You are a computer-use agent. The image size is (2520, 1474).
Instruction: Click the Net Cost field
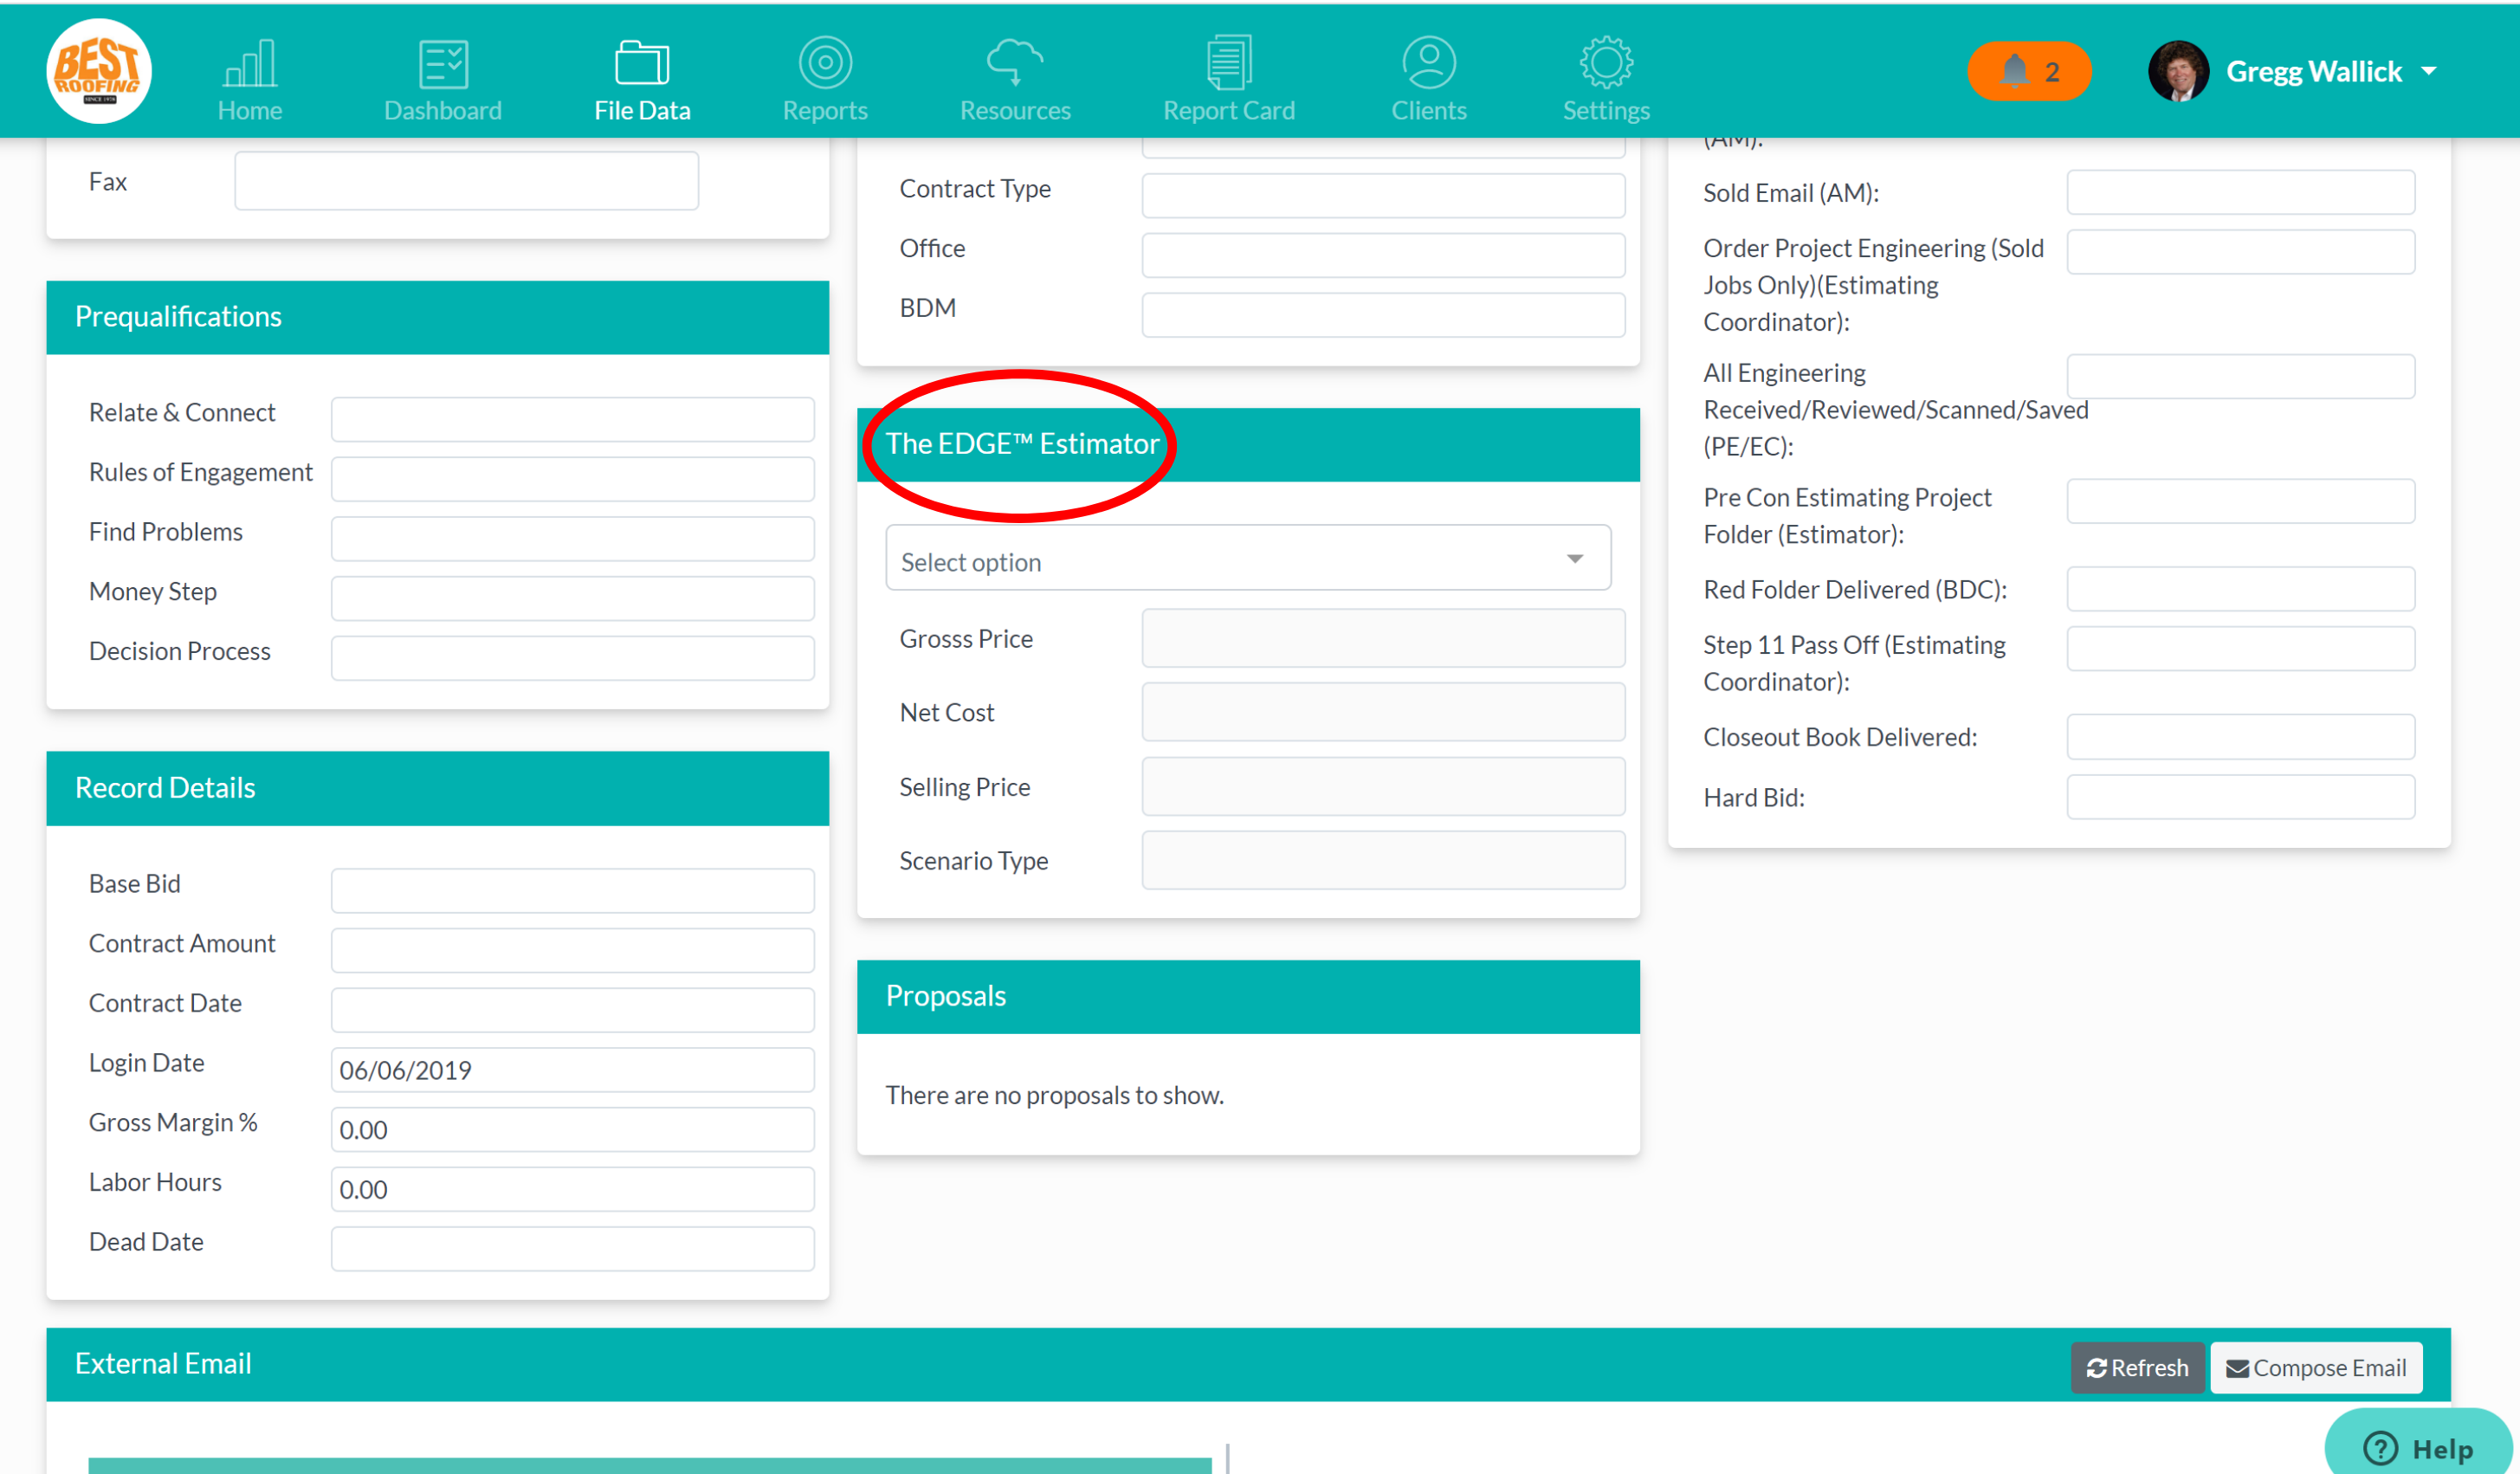click(x=1383, y=712)
